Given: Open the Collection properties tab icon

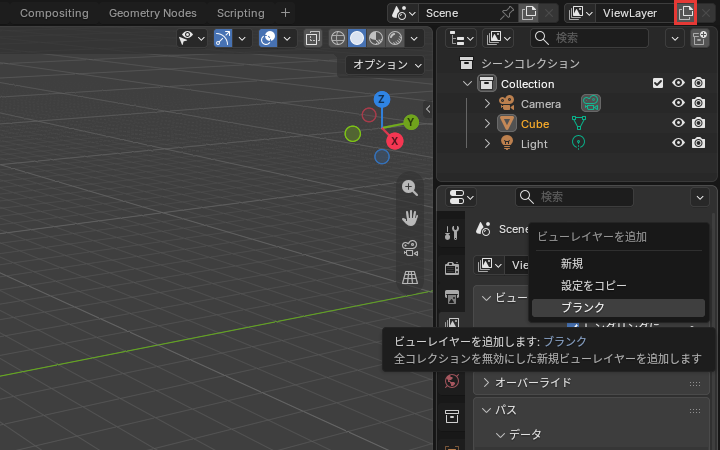Looking at the screenshot, I should (452, 416).
